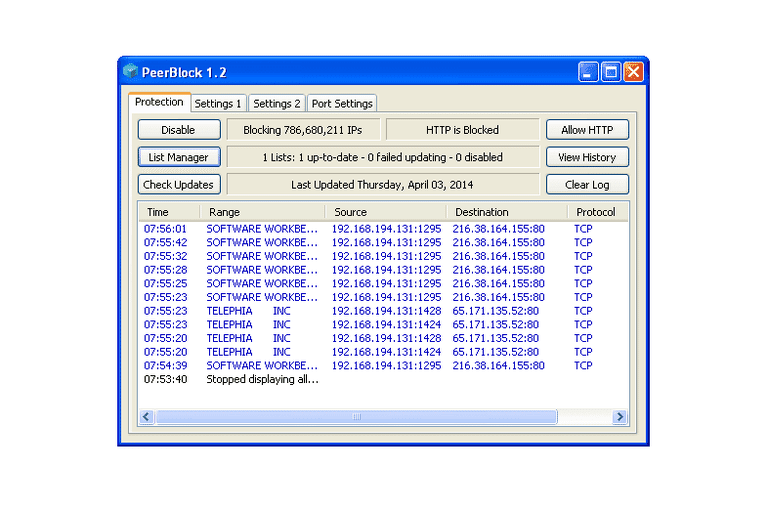This screenshot has width=768, height=512.
Task: Sort log by the Range column header
Action: coord(263,212)
